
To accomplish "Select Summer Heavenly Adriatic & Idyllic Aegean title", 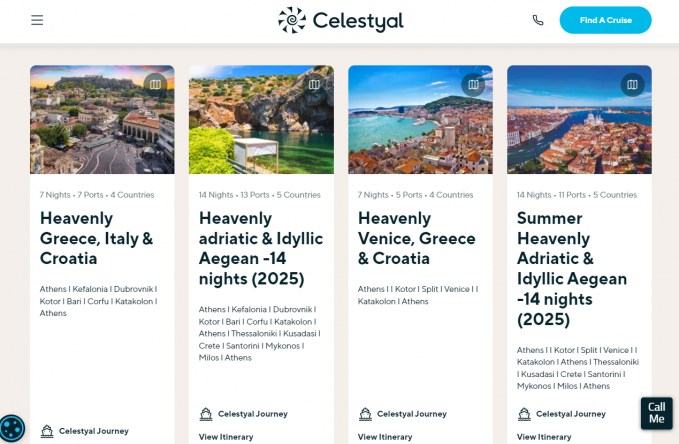I will (572, 268).
